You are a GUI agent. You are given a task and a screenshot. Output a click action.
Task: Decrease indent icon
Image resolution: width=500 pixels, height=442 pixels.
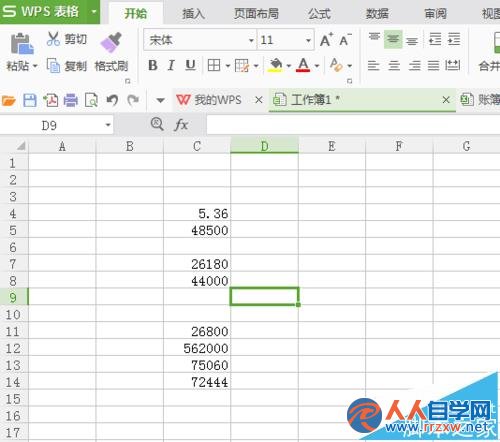(435, 39)
